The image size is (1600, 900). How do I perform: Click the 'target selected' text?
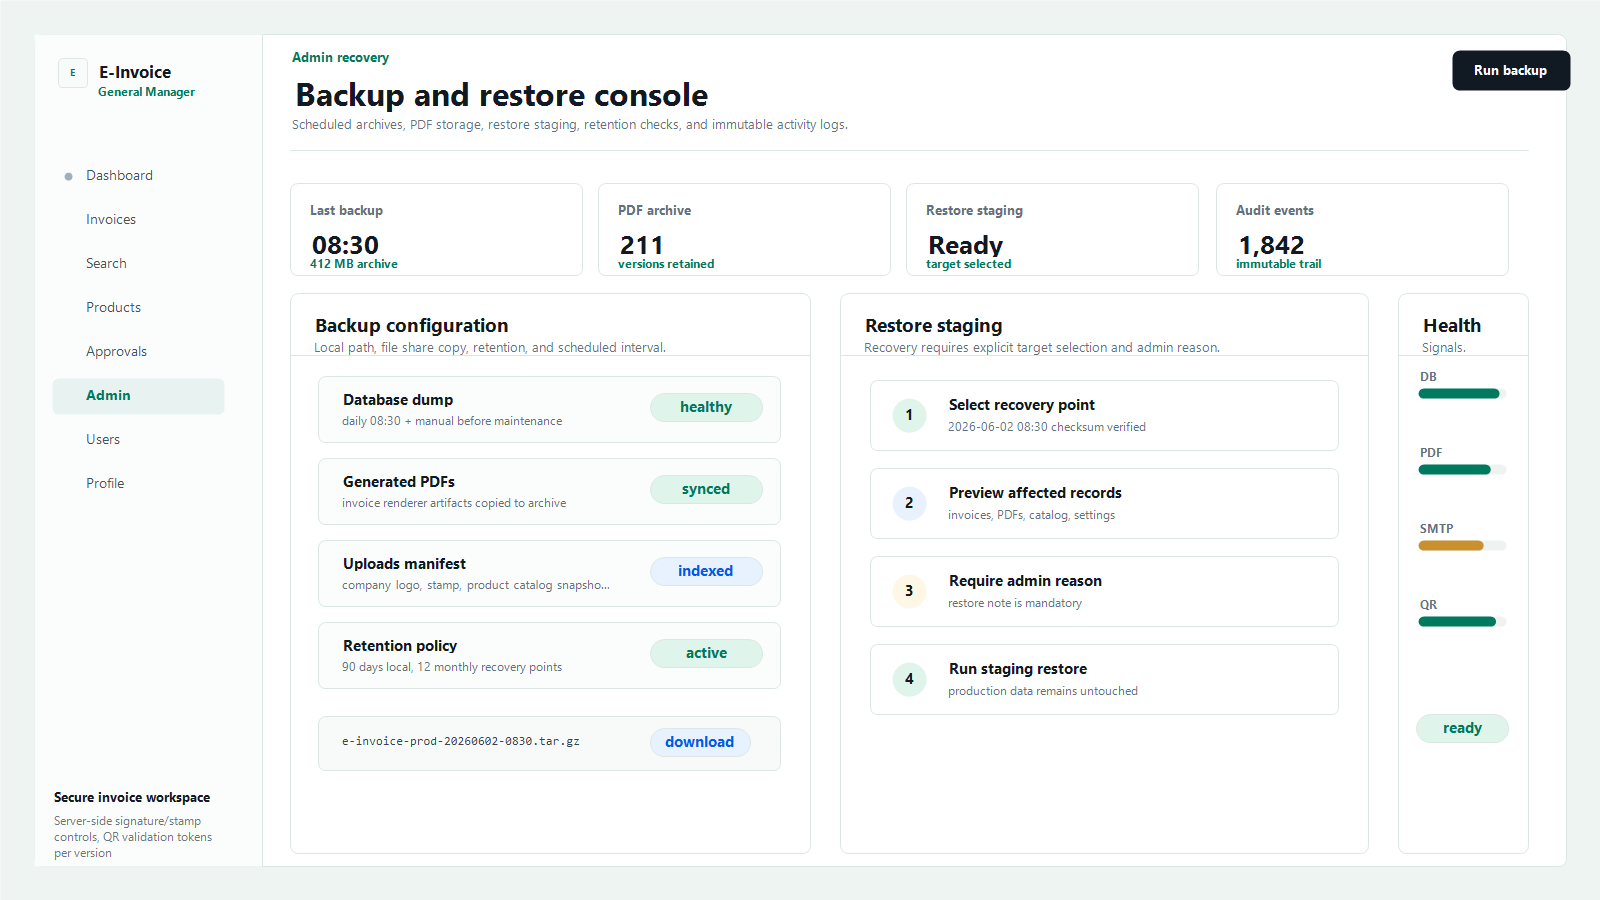coord(968,264)
